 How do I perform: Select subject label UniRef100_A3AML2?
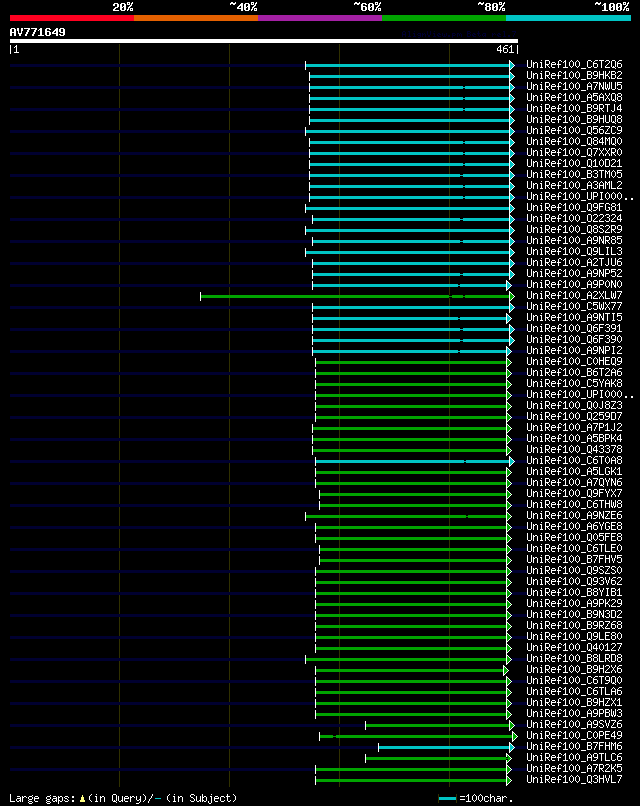(574, 185)
